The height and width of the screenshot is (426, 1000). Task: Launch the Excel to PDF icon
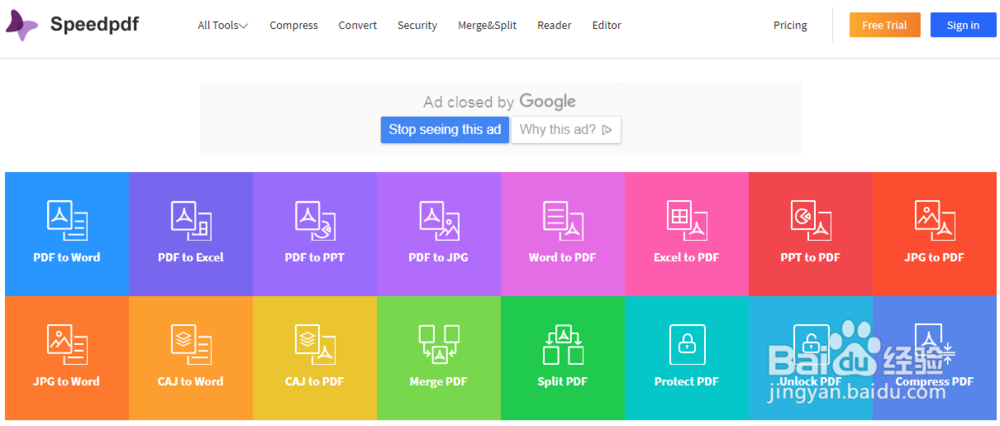[x=687, y=221]
